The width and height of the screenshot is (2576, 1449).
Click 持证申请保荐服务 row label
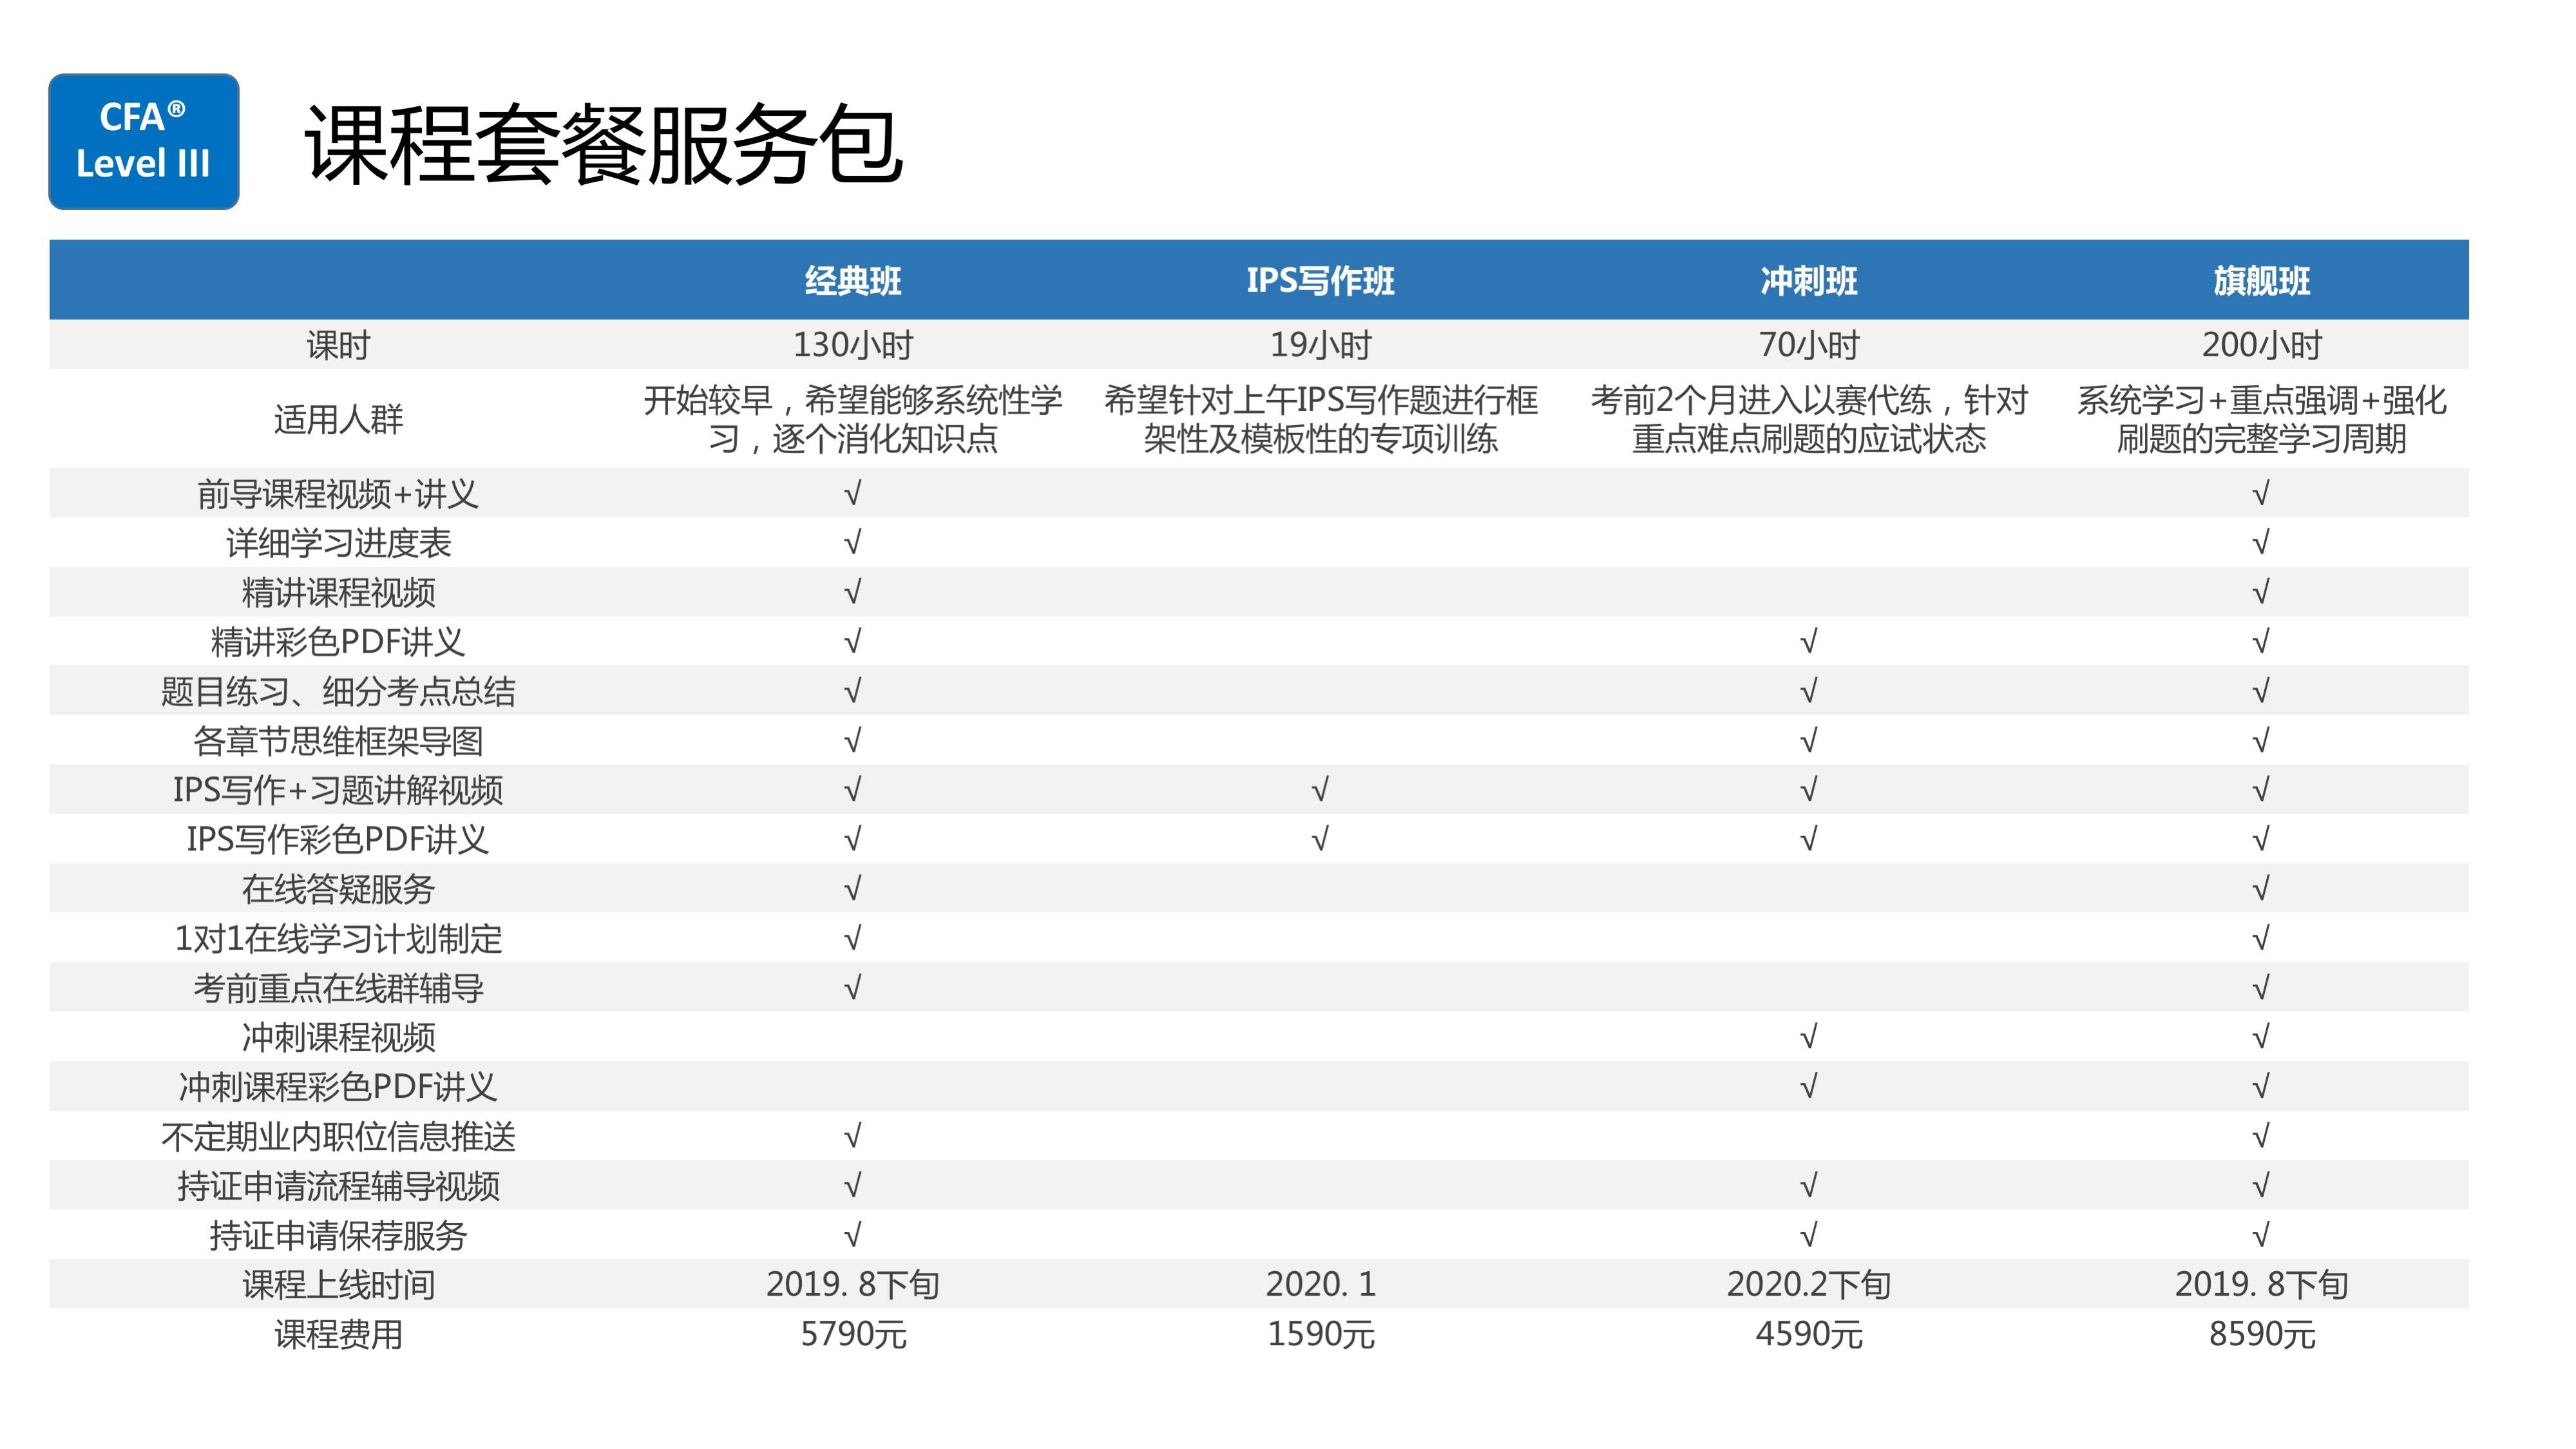point(338,1235)
